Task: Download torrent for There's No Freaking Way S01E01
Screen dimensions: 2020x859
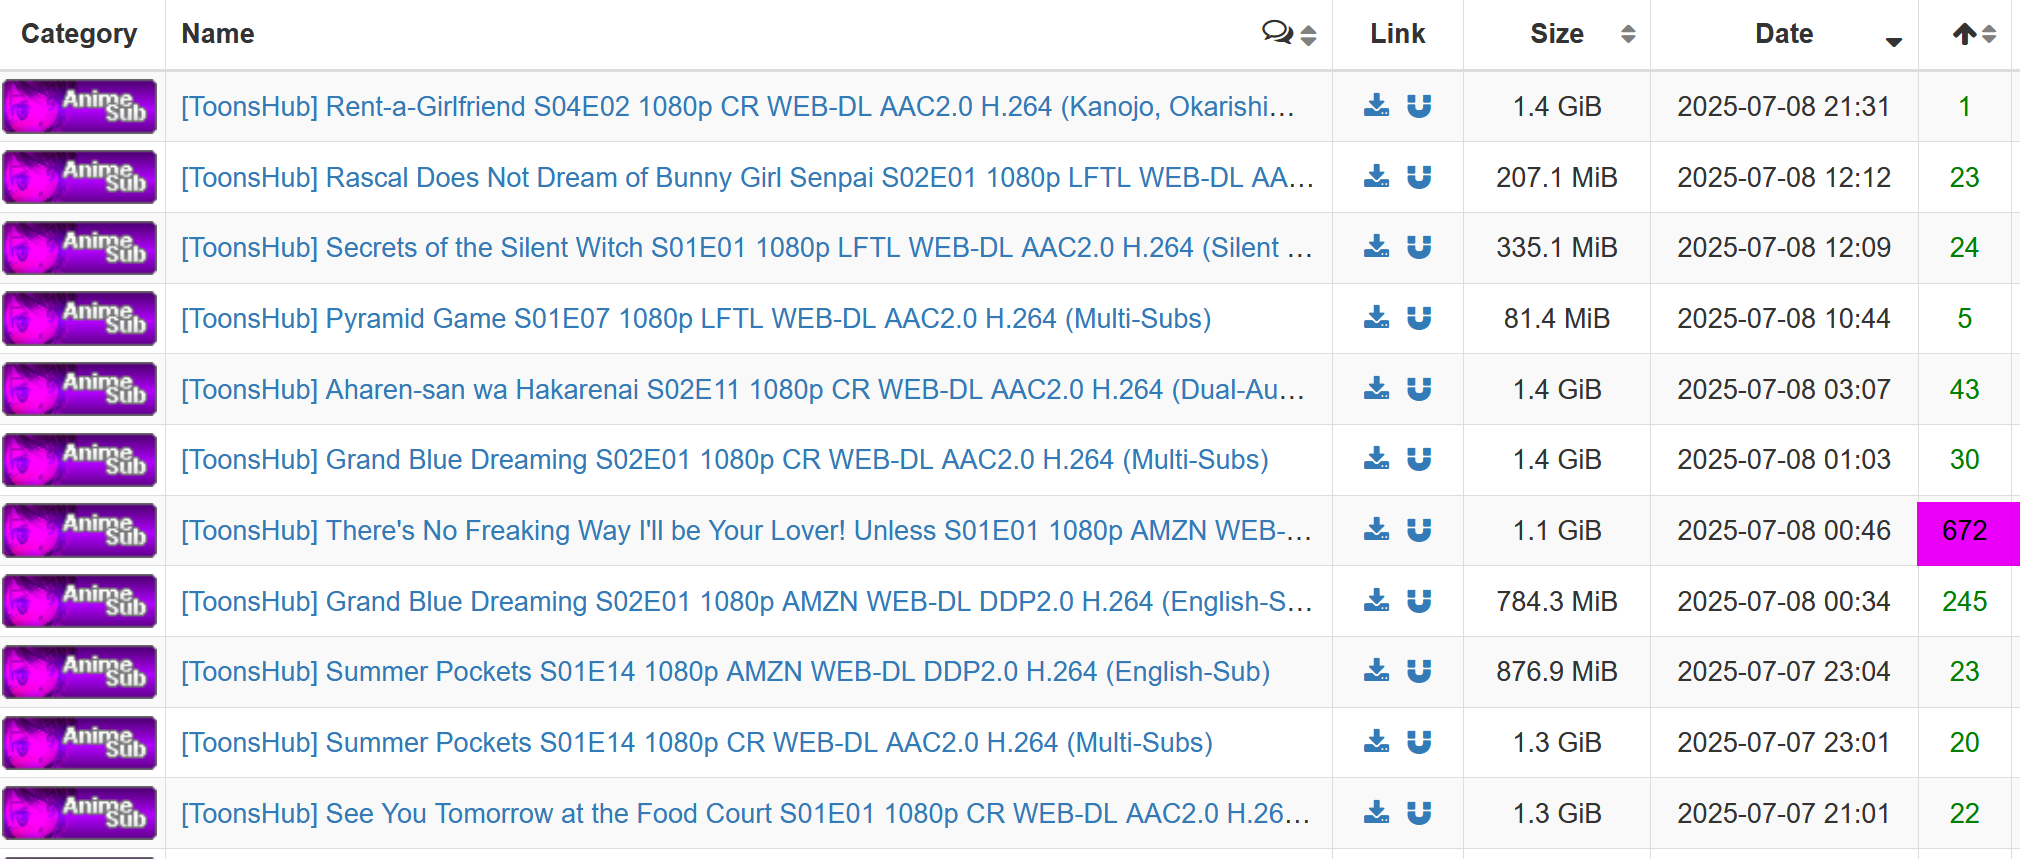Action: (x=1376, y=530)
